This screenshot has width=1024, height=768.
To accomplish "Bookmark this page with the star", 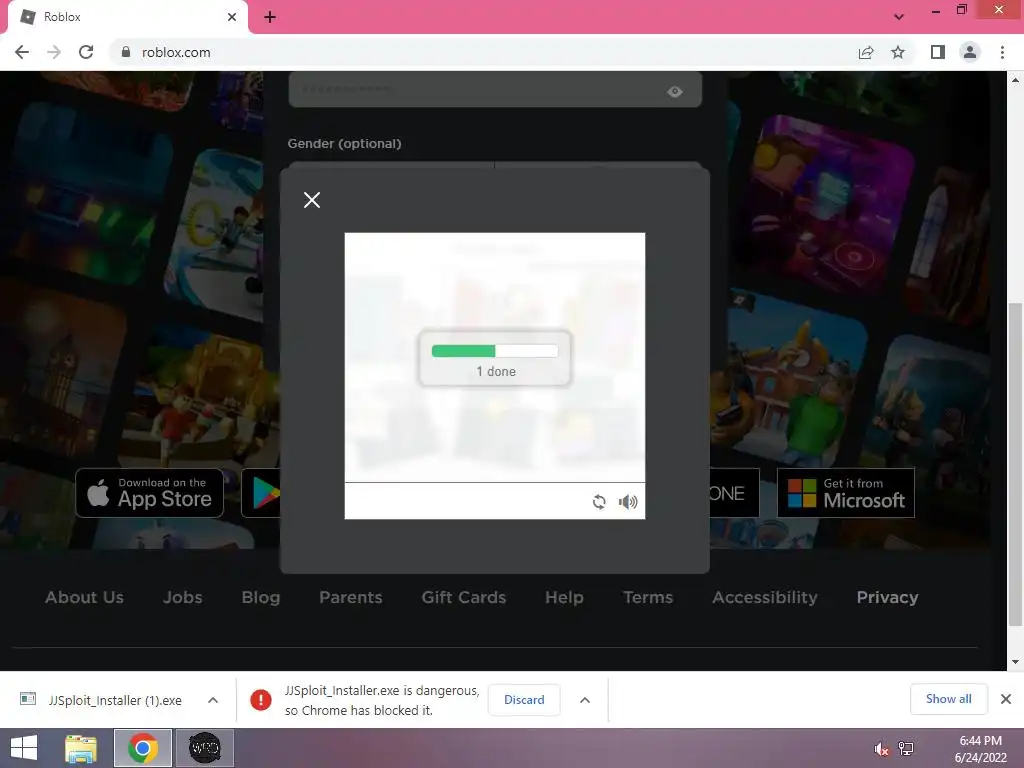I will pos(898,52).
